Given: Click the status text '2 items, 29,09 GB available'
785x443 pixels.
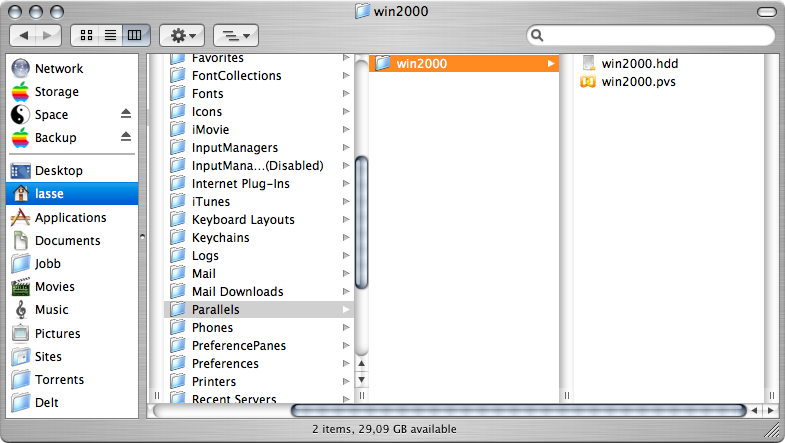Looking at the screenshot, I should click(384, 429).
